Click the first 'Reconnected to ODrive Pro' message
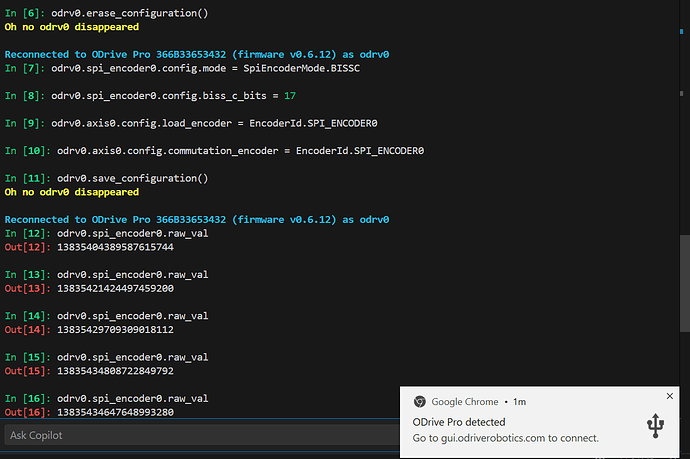The width and height of the screenshot is (690, 459). coord(197,55)
